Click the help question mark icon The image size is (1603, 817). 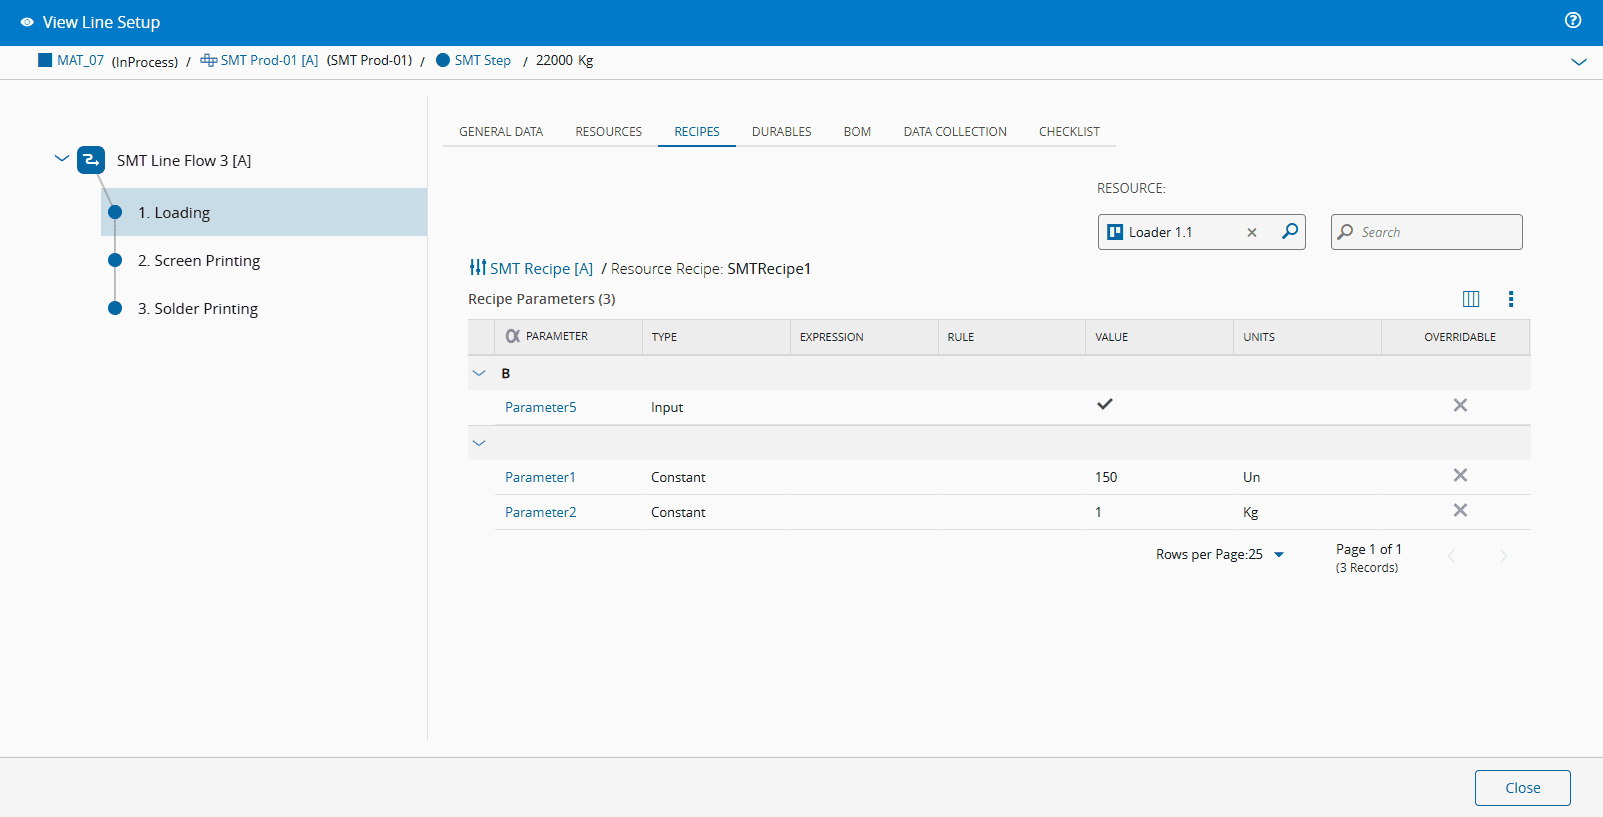(x=1573, y=20)
